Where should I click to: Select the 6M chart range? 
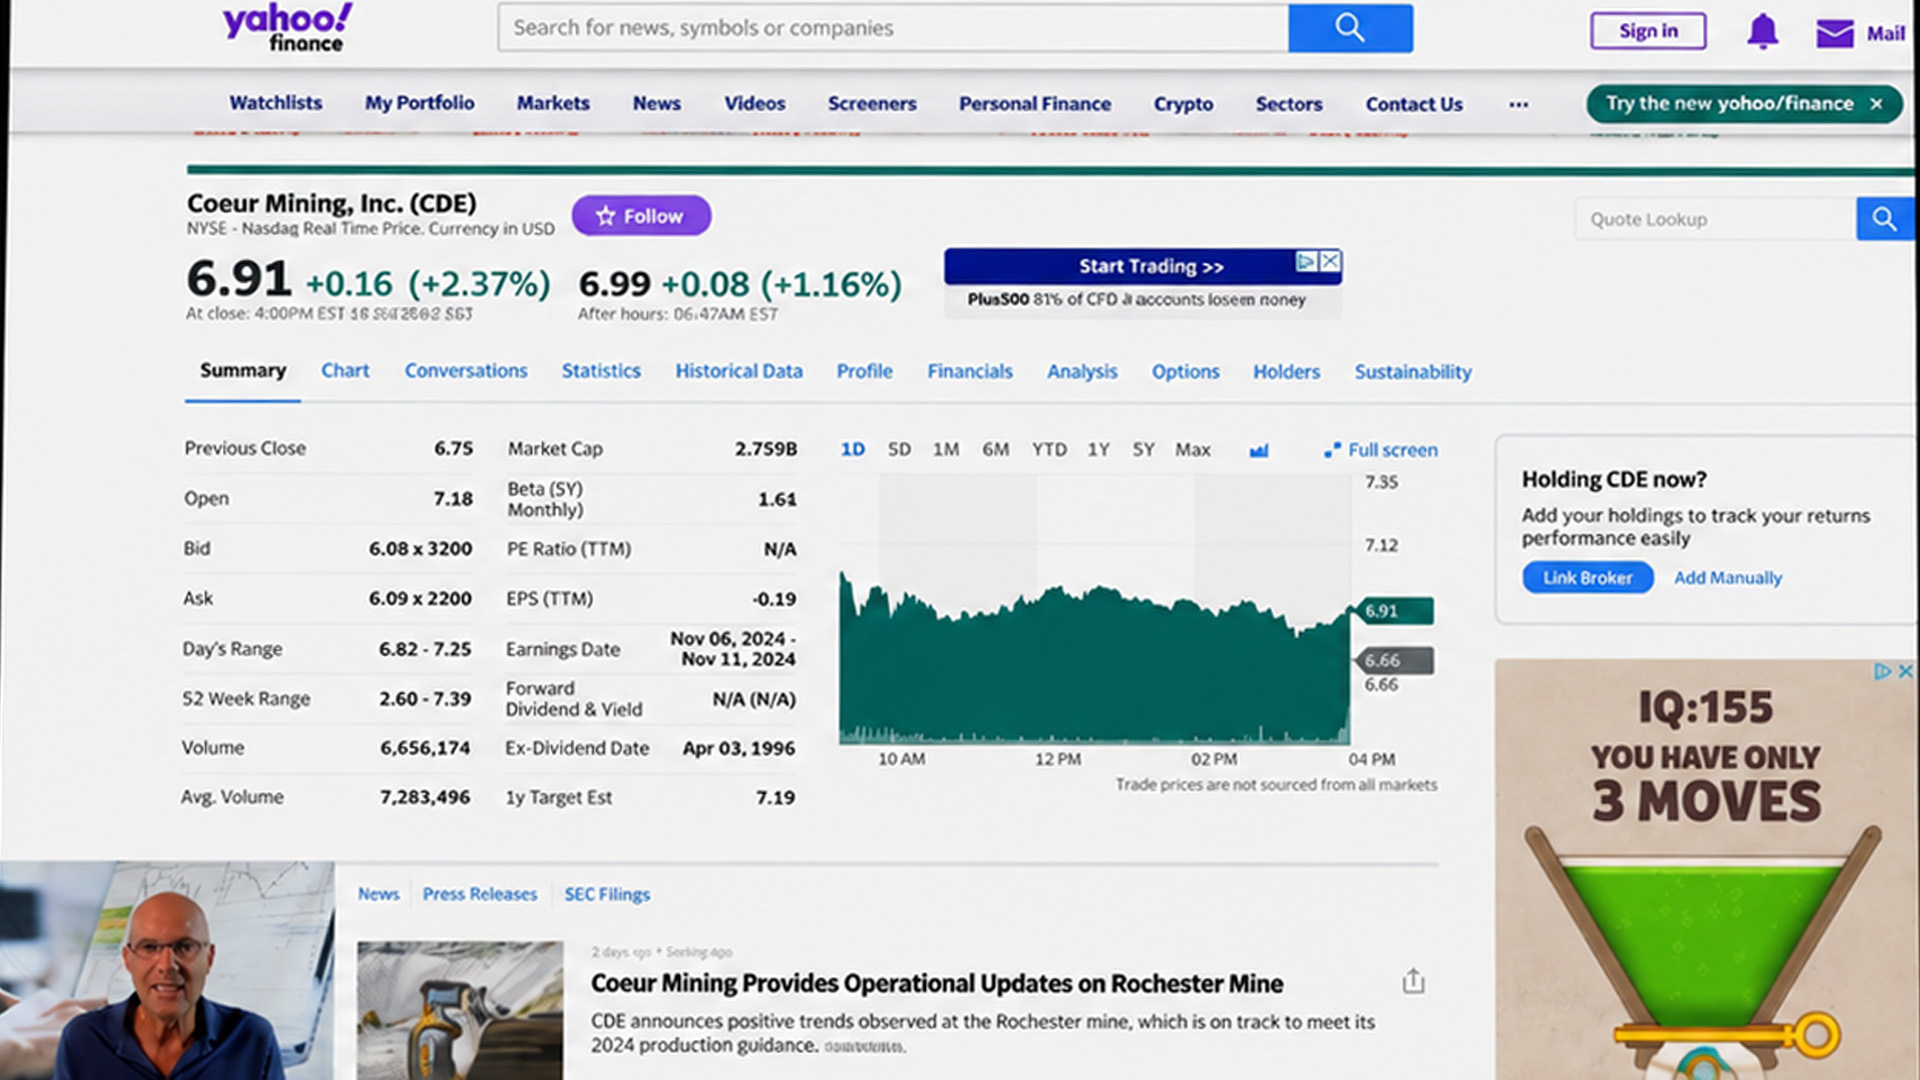[x=996, y=450]
